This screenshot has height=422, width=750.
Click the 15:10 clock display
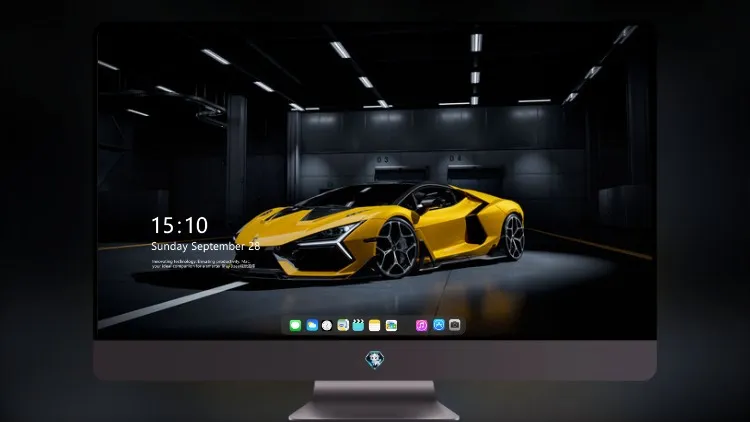[x=179, y=225]
